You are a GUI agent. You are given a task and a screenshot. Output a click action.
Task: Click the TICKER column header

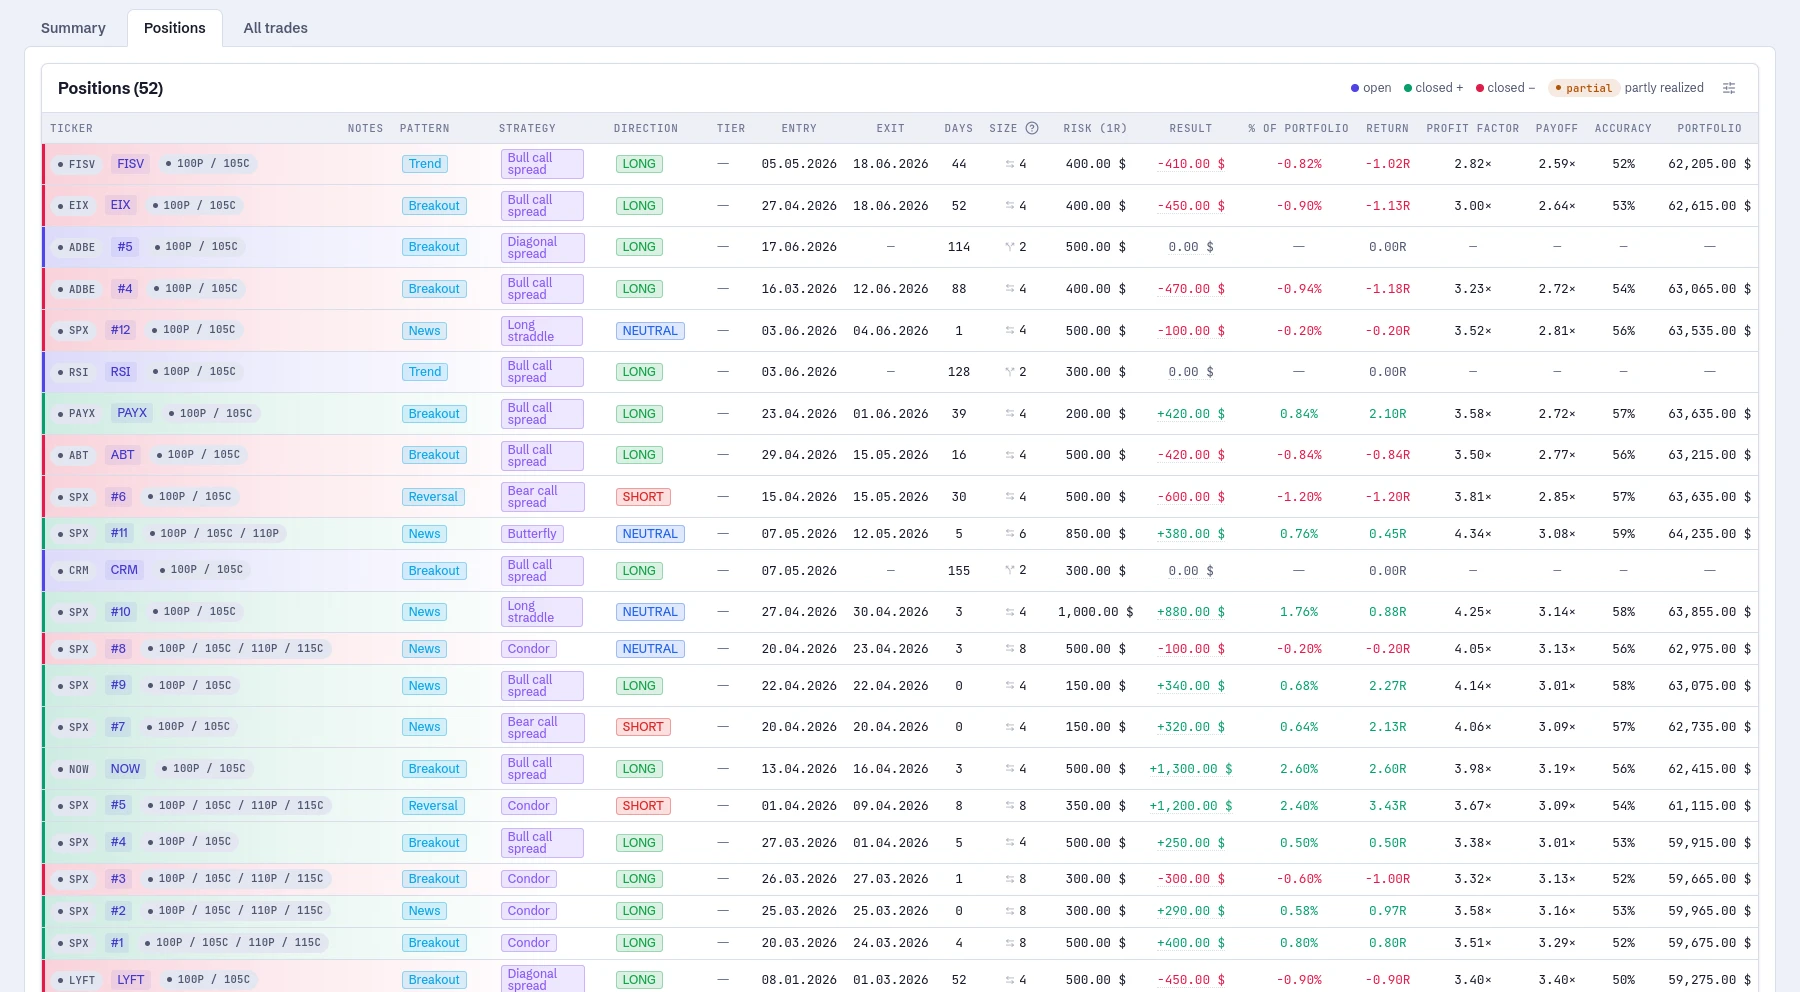72,128
